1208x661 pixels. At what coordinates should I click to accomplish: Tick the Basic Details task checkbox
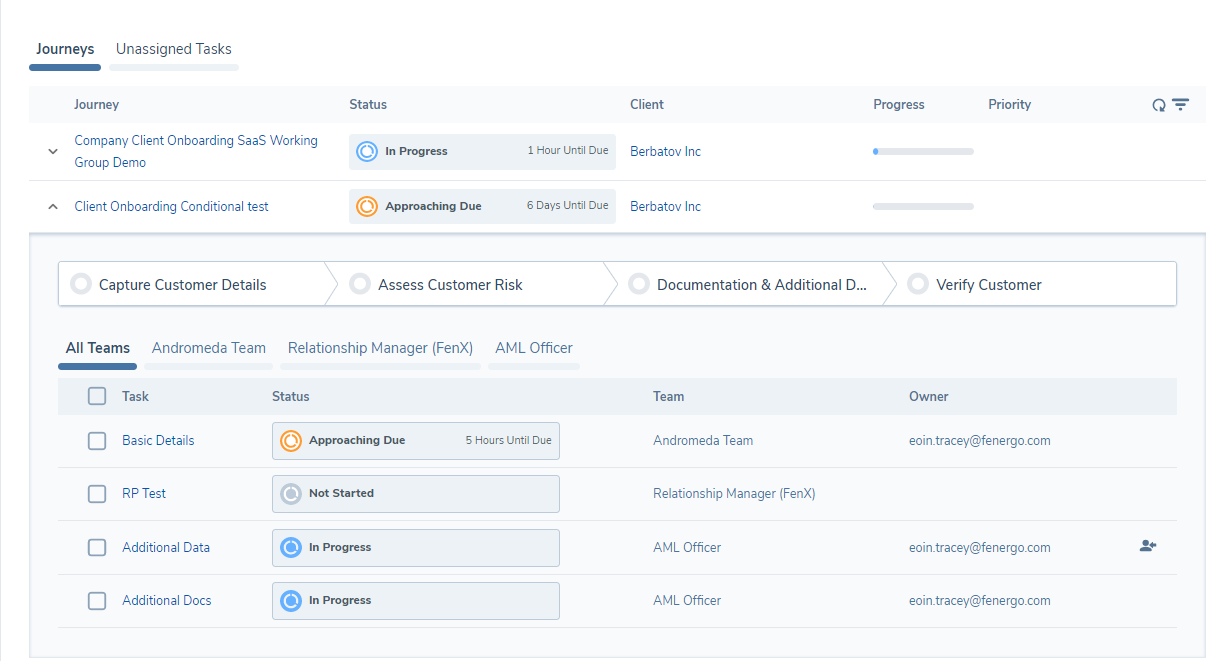click(97, 441)
